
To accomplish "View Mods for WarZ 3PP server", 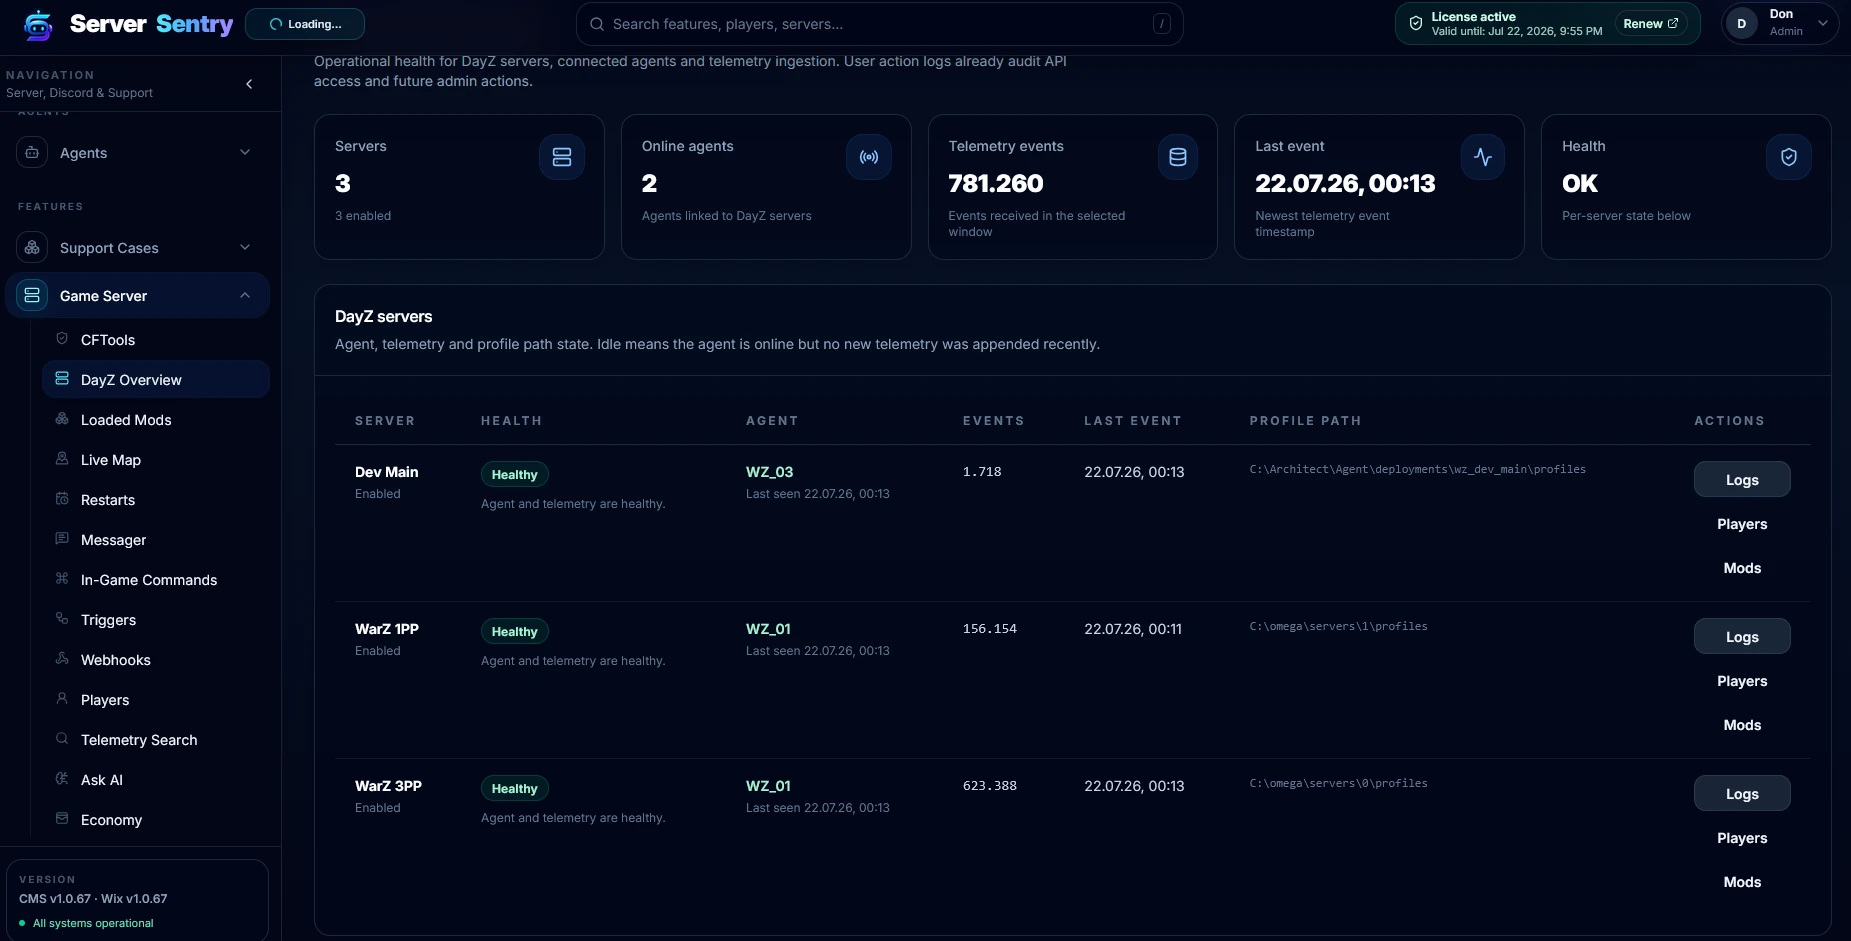I will (x=1742, y=882).
